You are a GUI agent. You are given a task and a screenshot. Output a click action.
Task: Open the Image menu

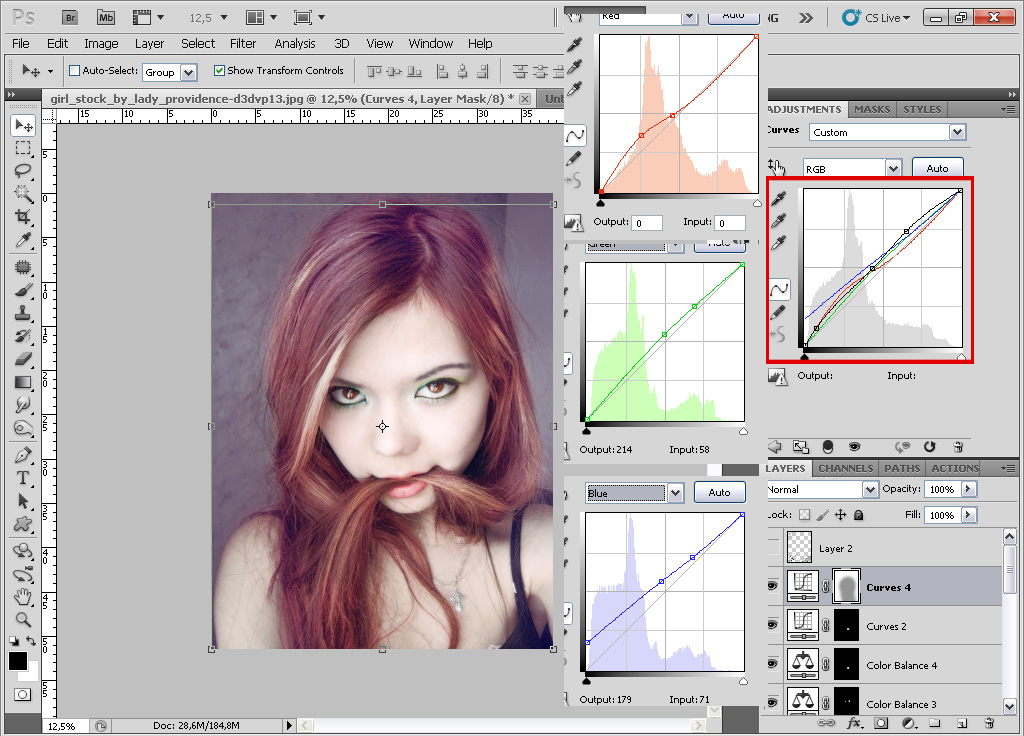click(101, 44)
